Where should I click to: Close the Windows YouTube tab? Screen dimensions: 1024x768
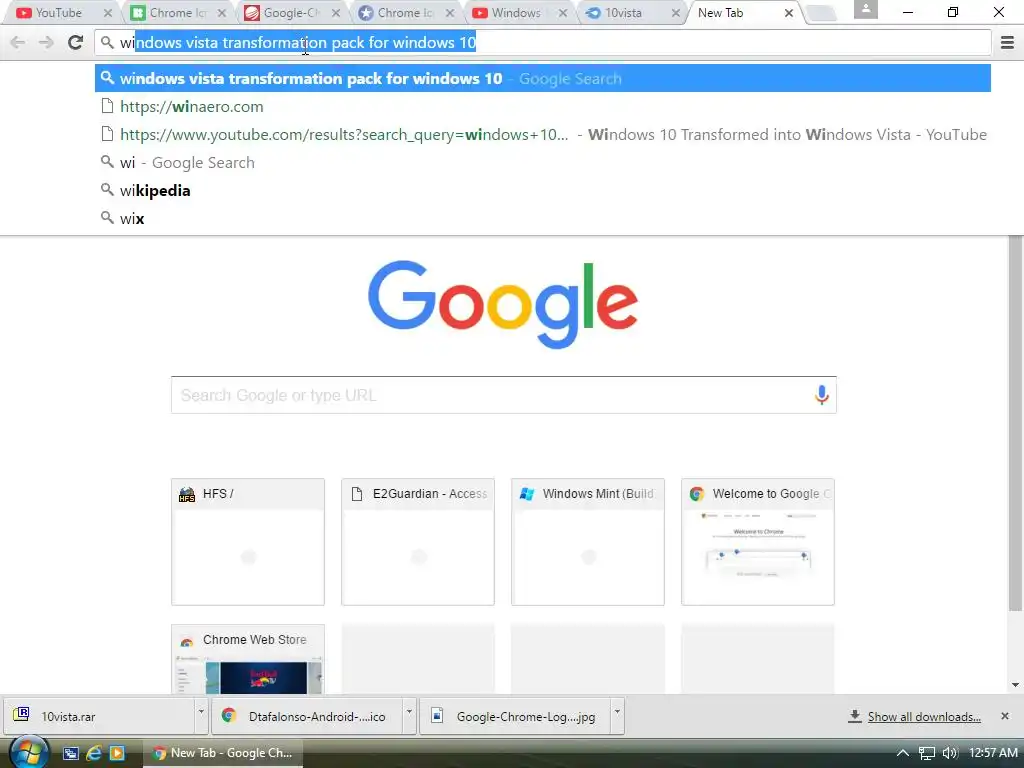562,13
